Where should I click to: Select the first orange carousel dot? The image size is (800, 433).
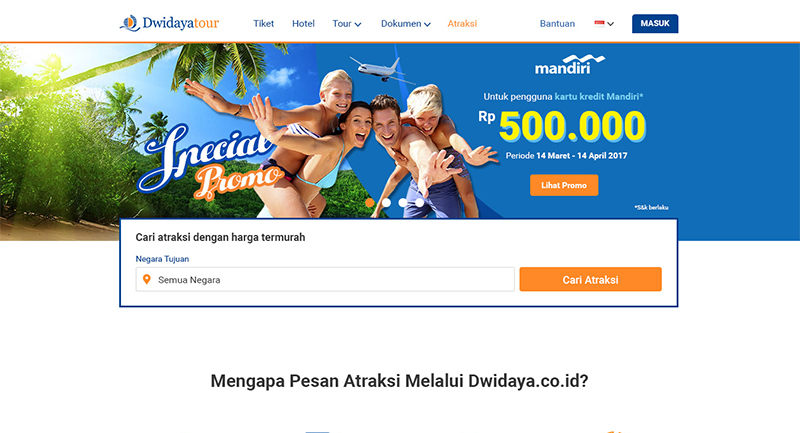click(x=370, y=202)
